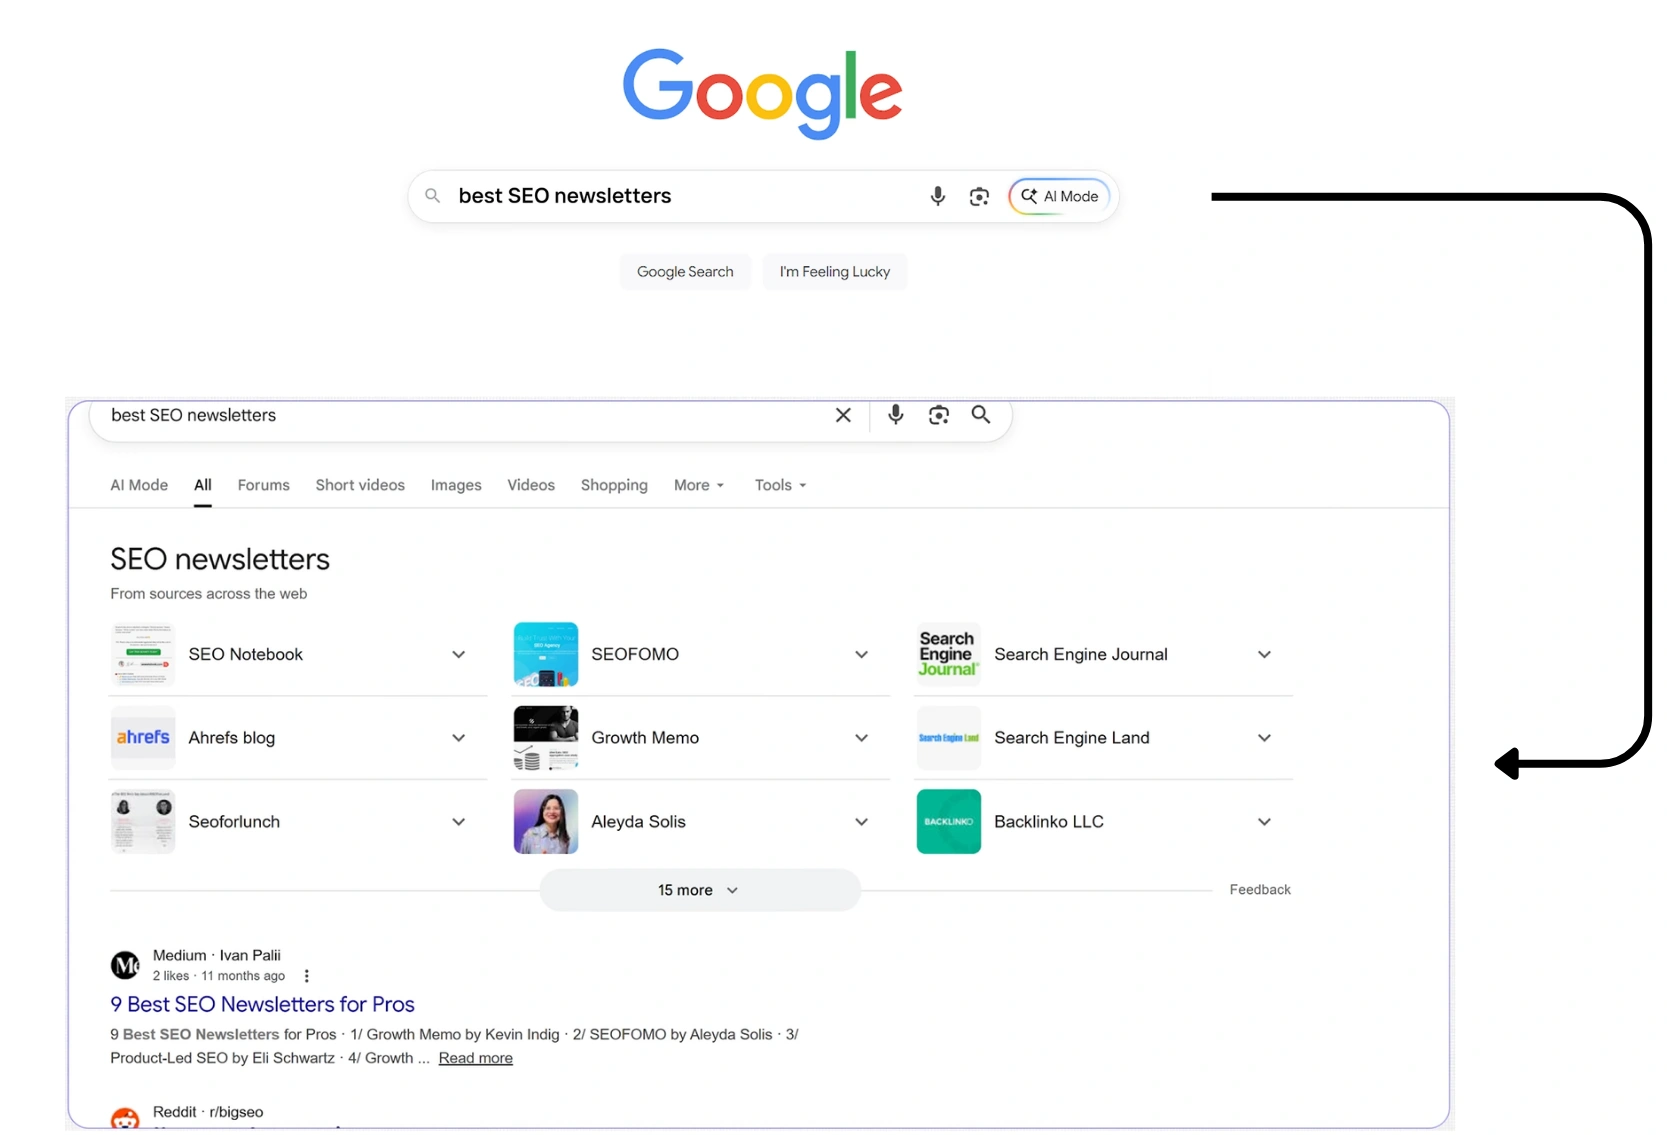This screenshot has height=1135, width=1667.
Task: Open AI Mode button in homepage search box
Action: (x=1059, y=196)
